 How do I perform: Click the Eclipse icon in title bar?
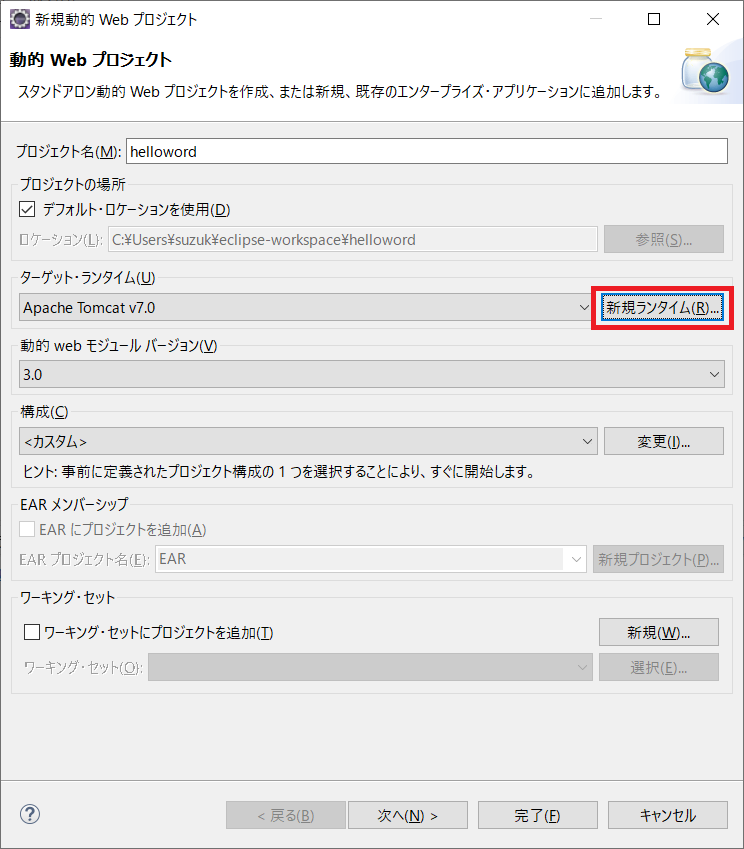20,19
